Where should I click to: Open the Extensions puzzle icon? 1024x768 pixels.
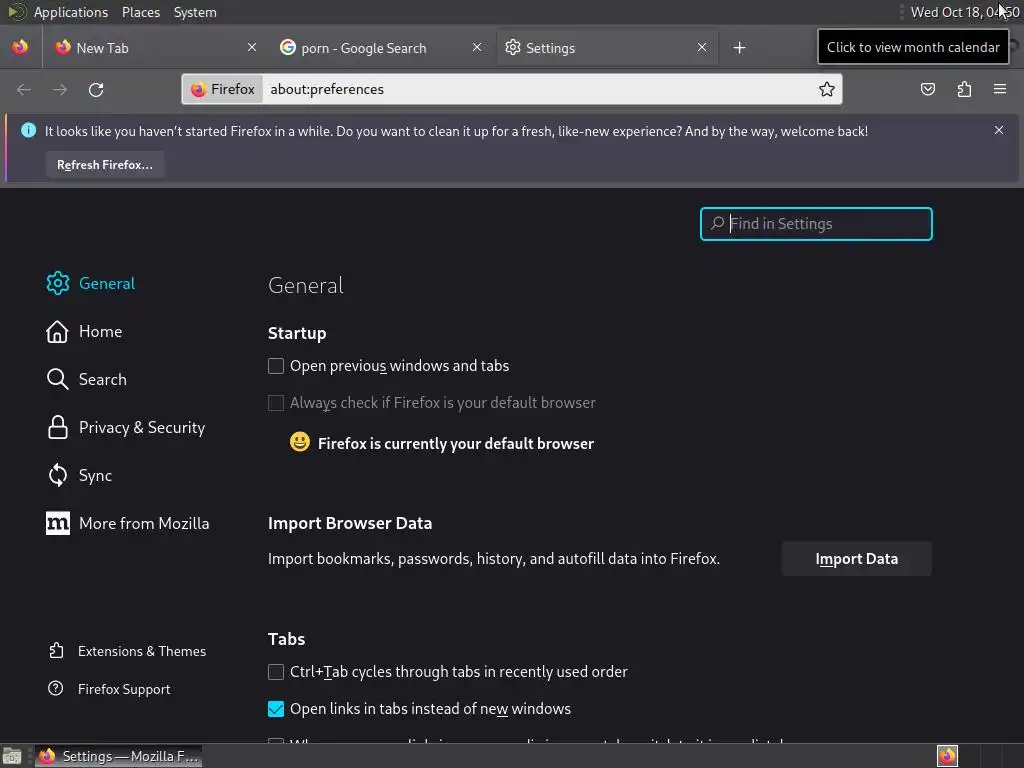pos(964,90)
